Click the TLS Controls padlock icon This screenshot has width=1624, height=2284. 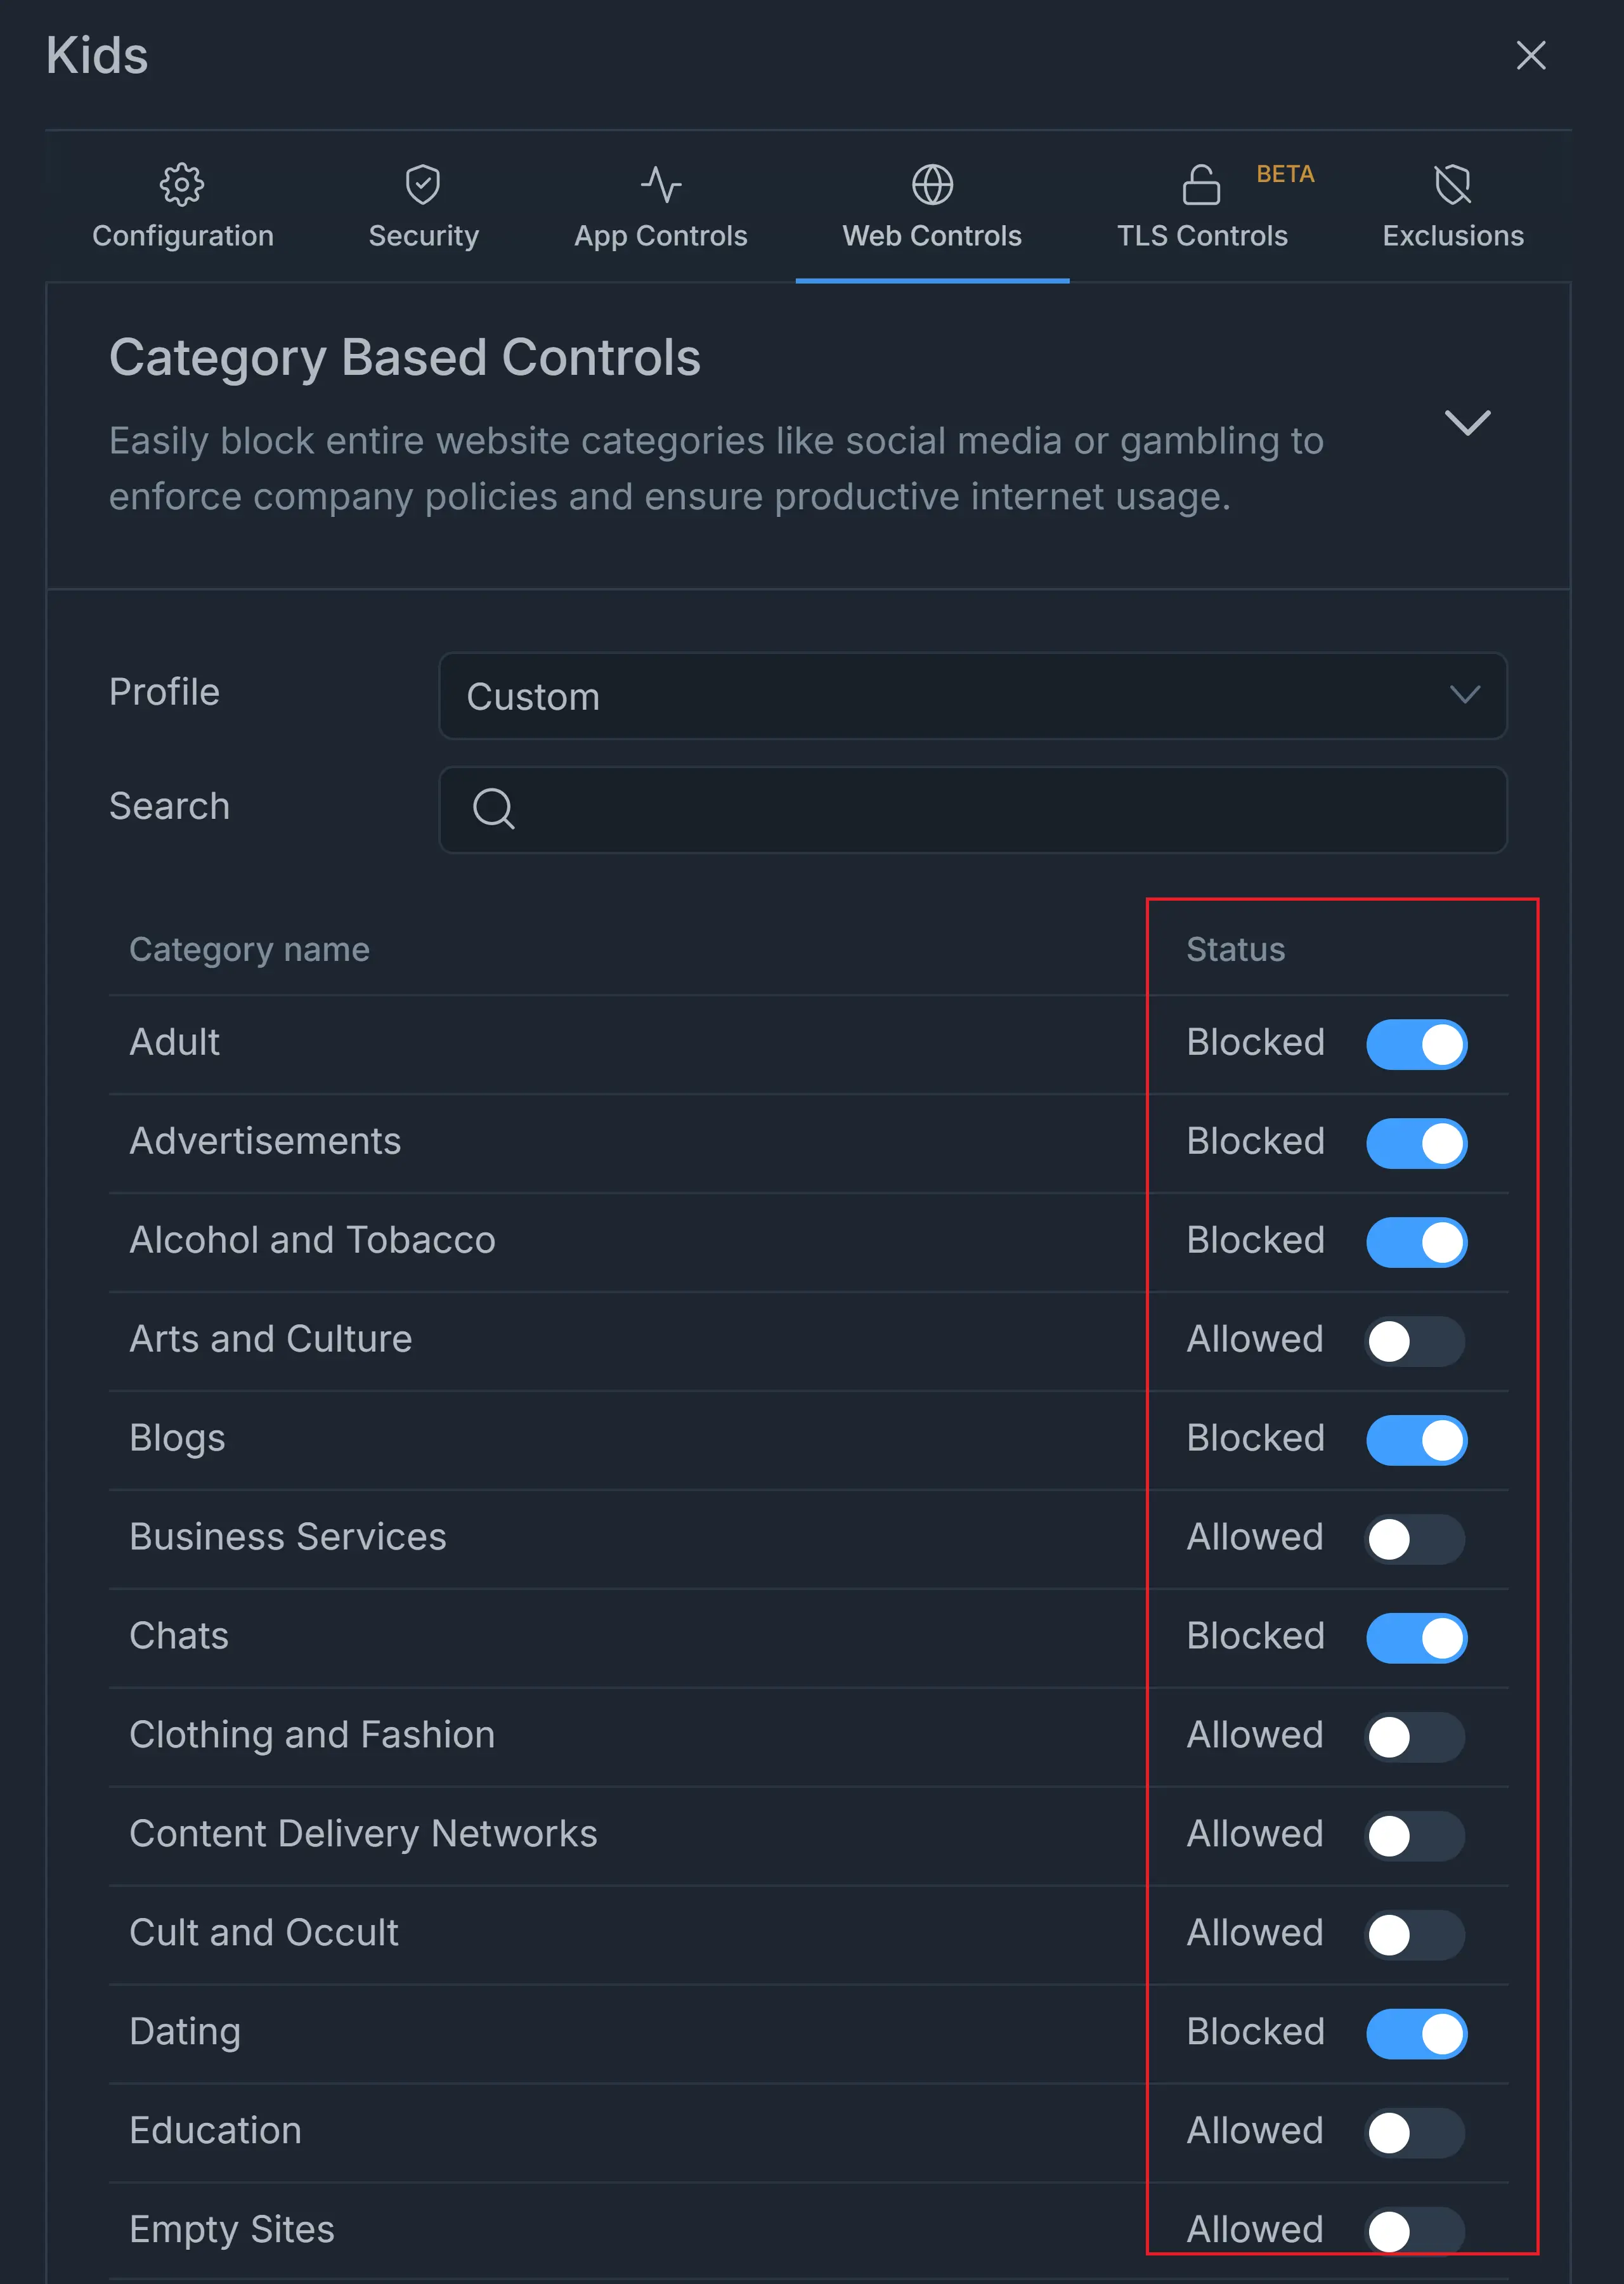[x=1201, y=185]
